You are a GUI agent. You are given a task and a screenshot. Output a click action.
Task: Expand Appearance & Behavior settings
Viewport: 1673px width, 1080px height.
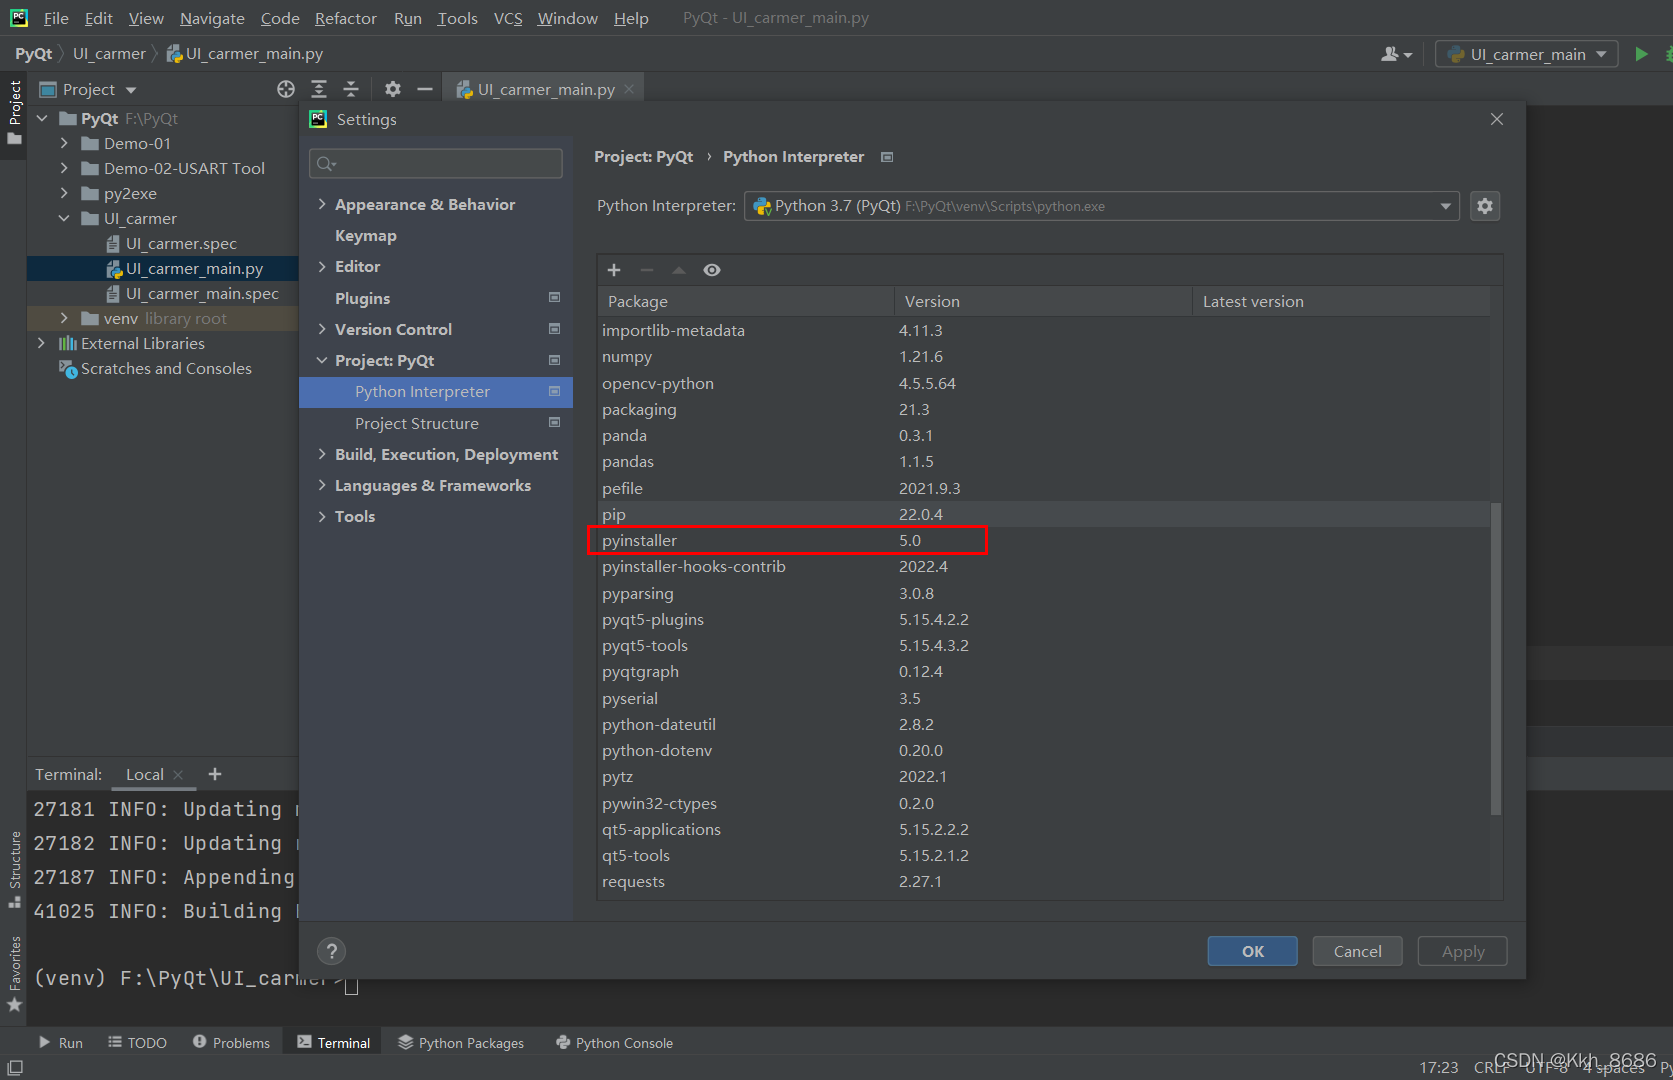point(322,204)
